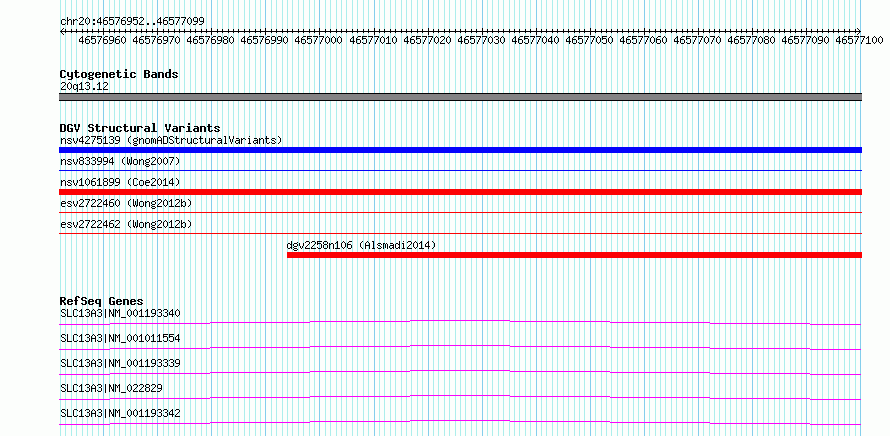
Task: Click ruler position 46577020
Action: (x=427, y=40)
